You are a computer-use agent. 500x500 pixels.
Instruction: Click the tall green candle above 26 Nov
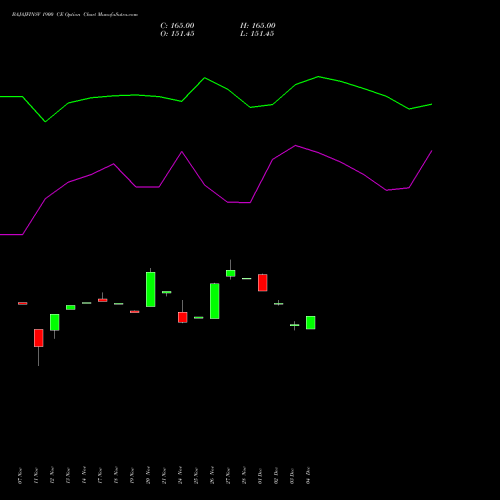[215, 301]
